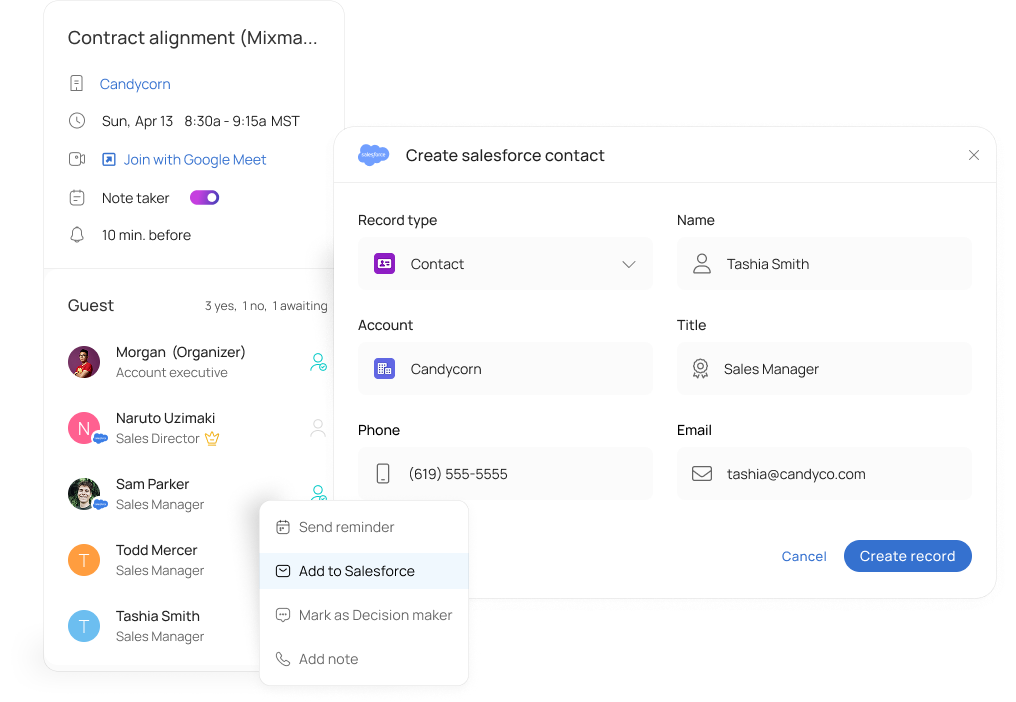
Task: Edit the Title field Sales Manager
Action: click(x=824, y=369)
